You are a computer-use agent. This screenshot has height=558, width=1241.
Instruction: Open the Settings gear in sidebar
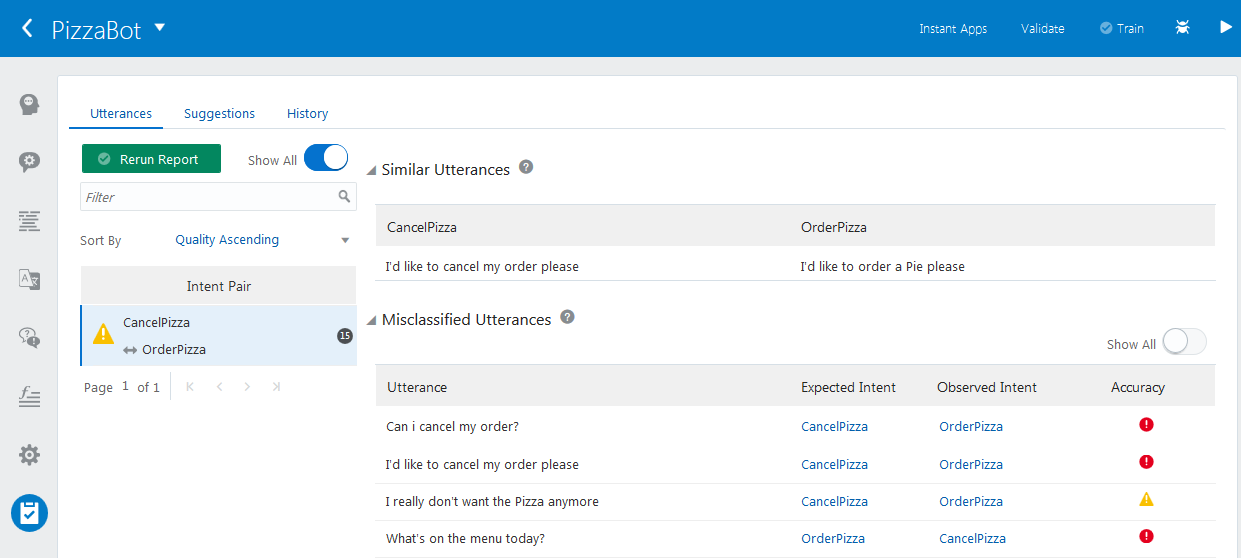(x=30, y=455)
